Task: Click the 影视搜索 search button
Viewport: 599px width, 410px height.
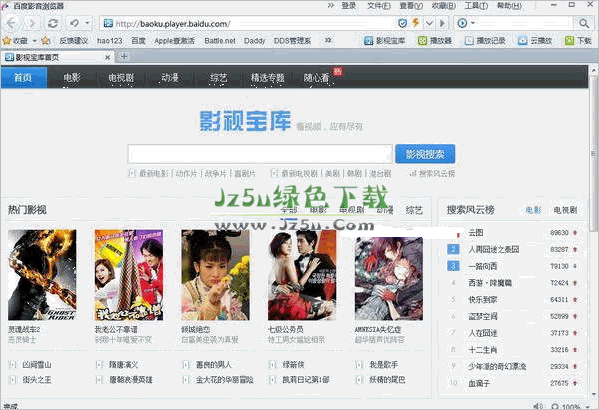Action: point(425,154)
